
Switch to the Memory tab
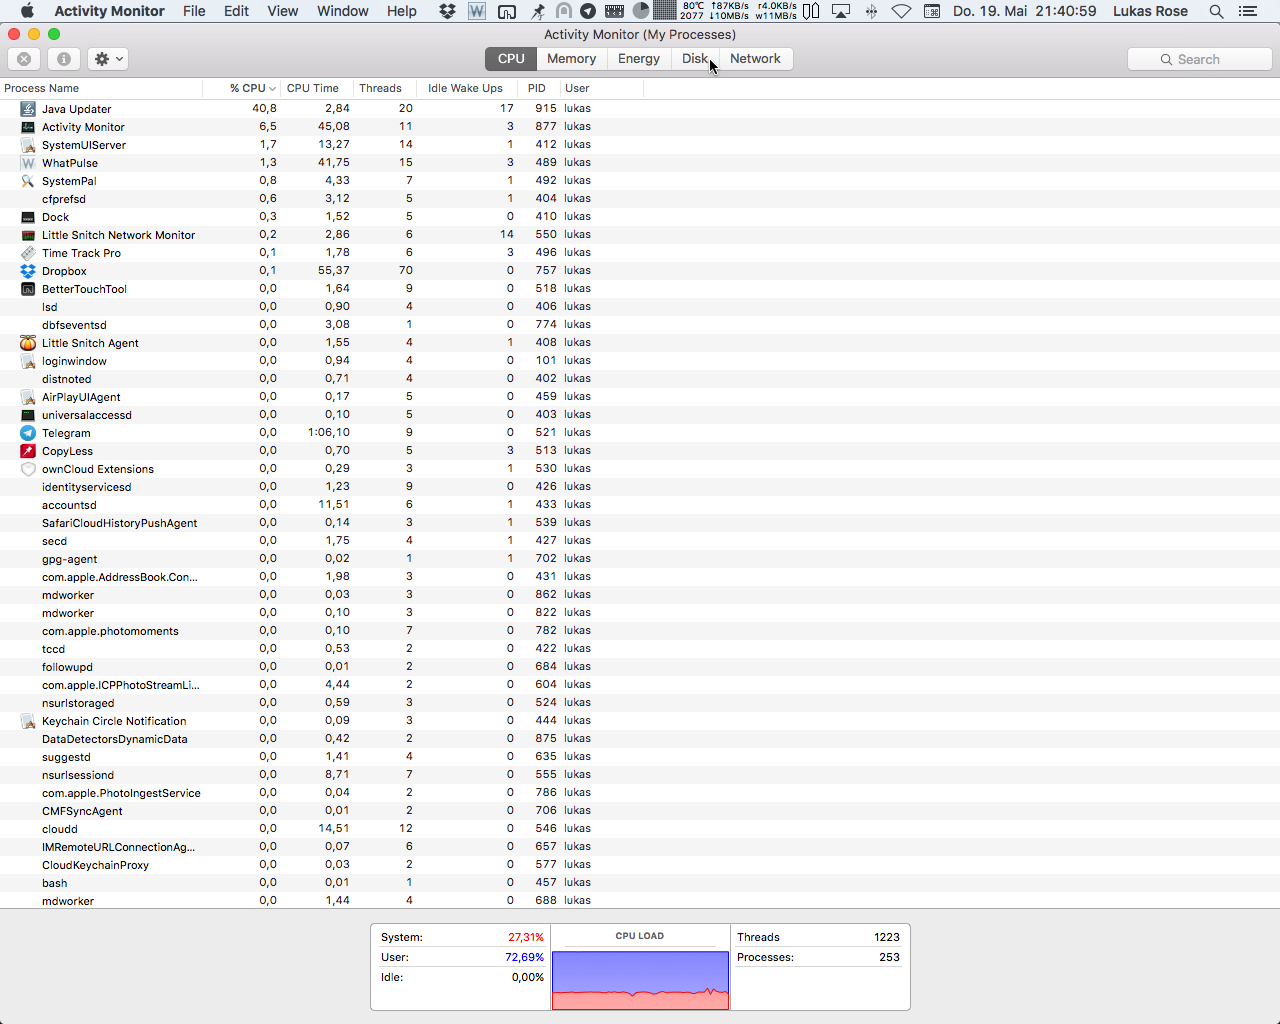pyautogui.click(x=571, y=59)
